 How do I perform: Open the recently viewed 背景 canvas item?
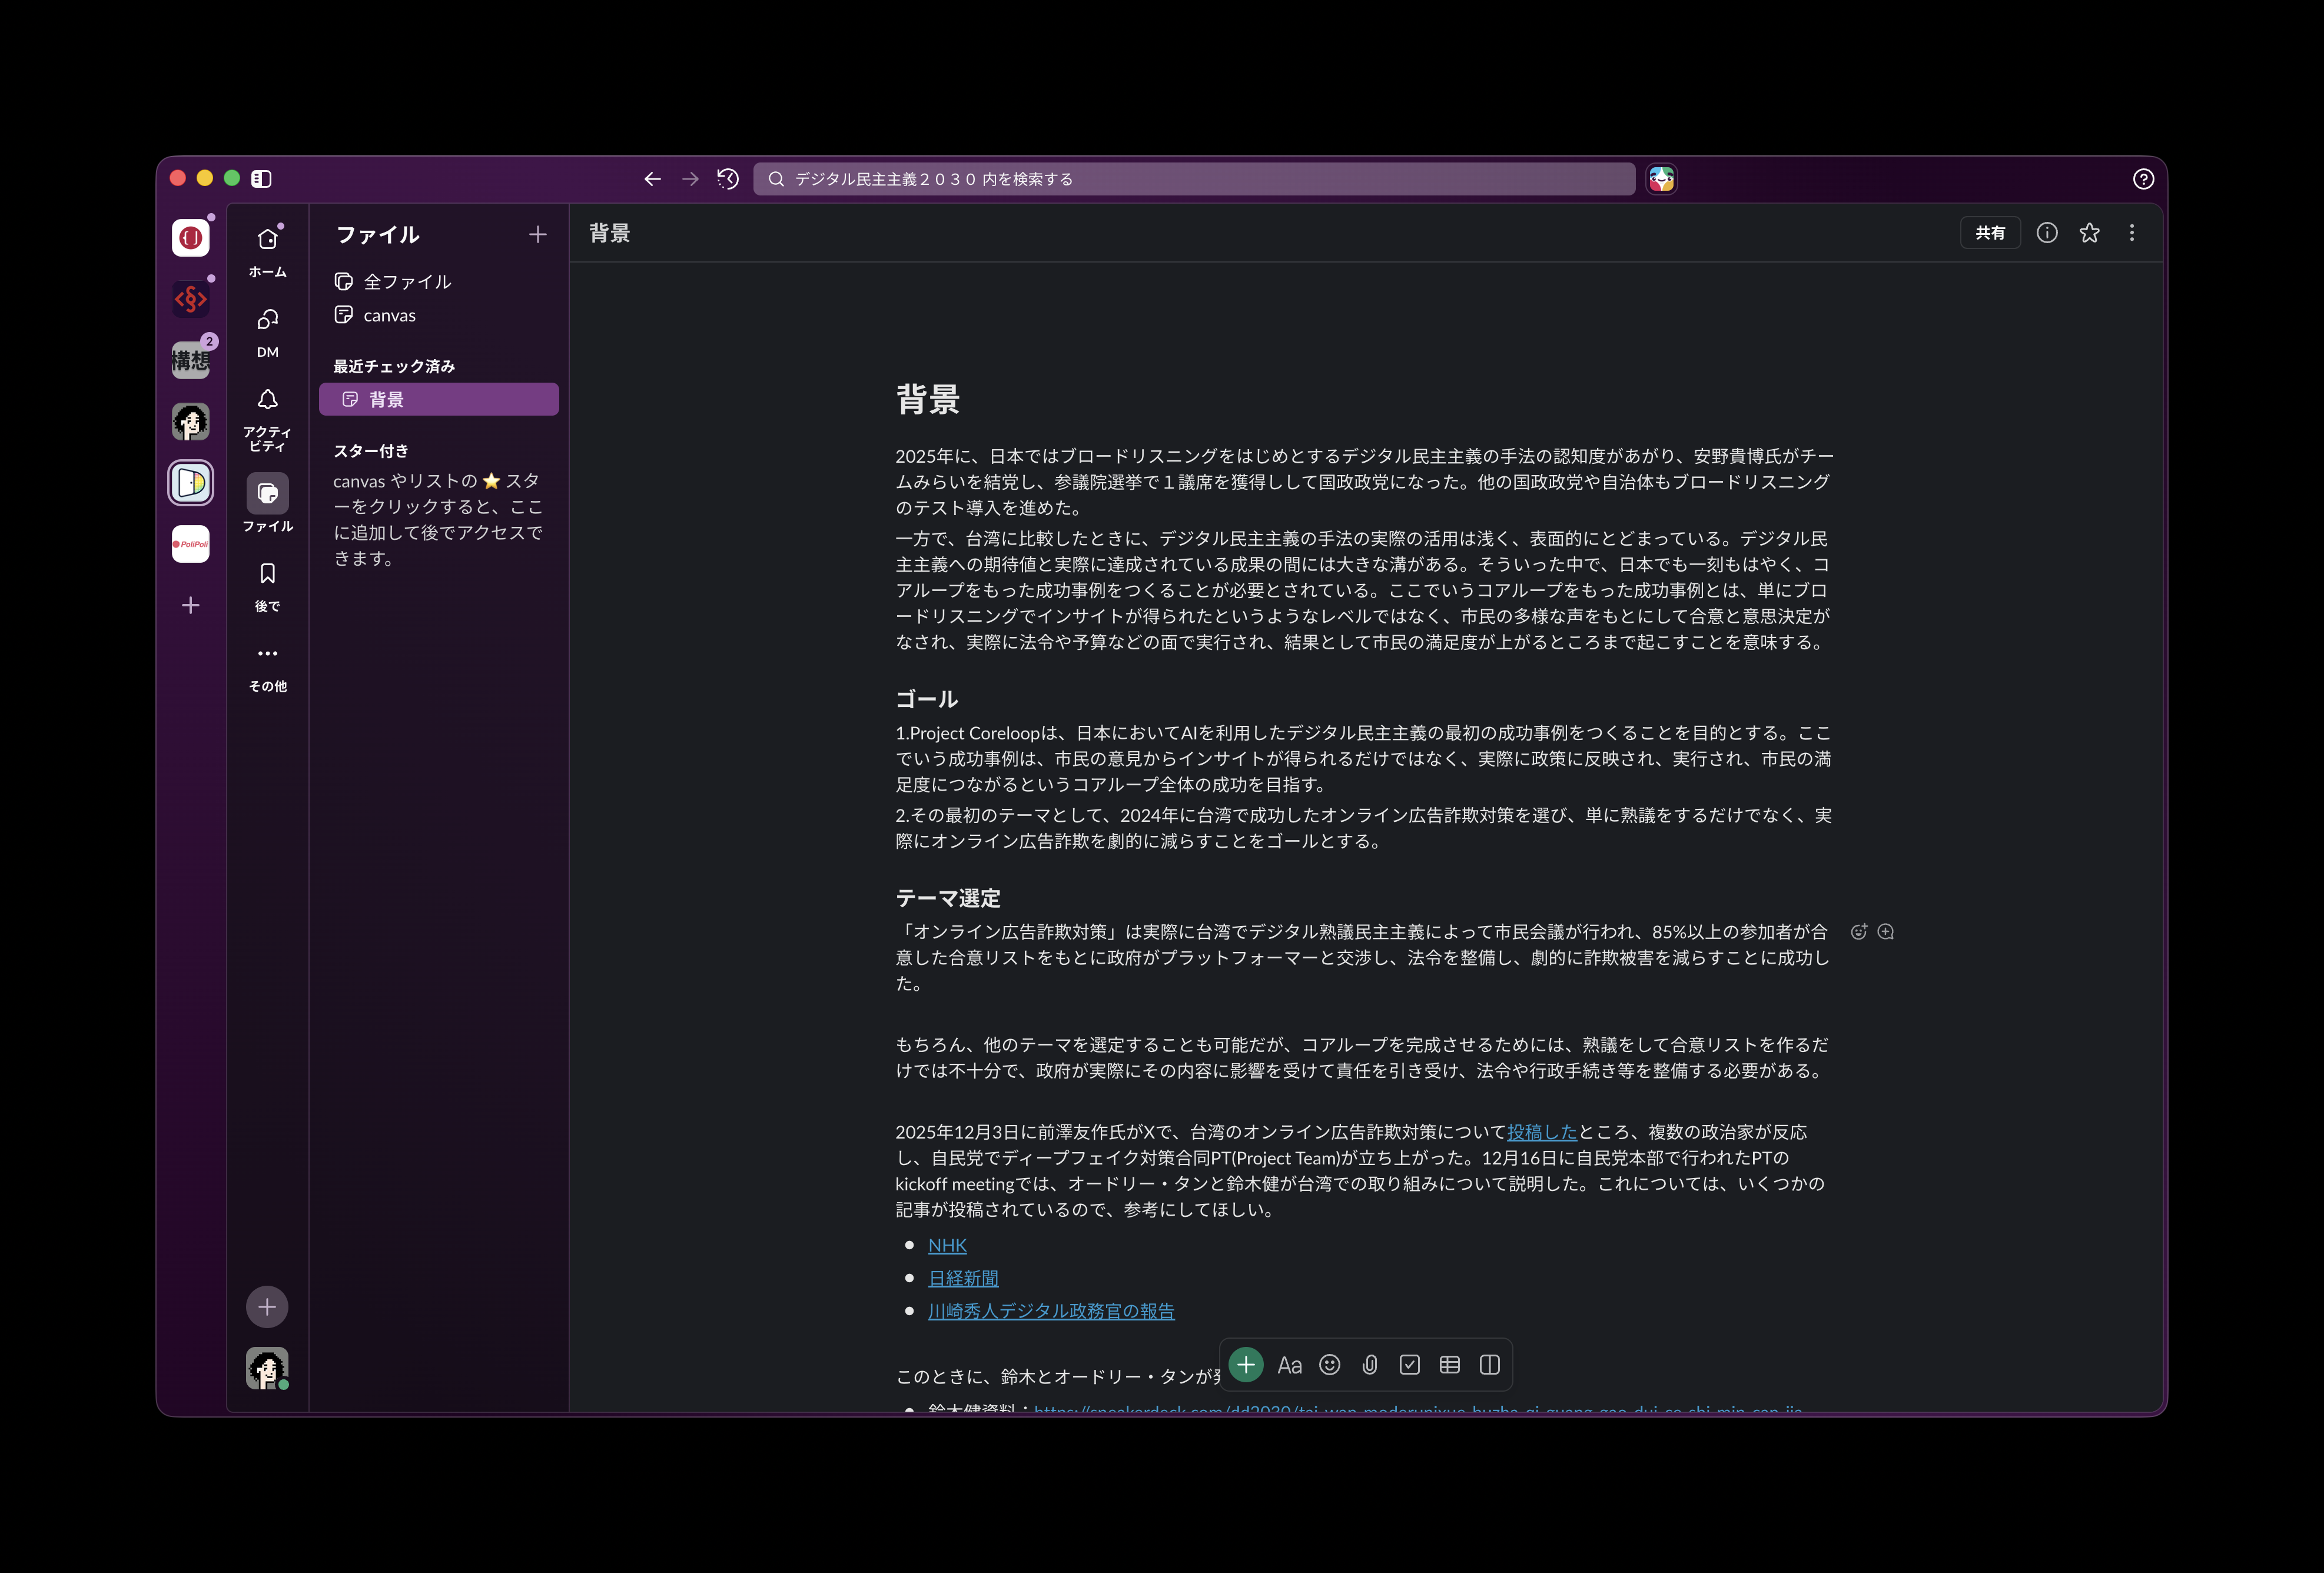click(439, 399)
